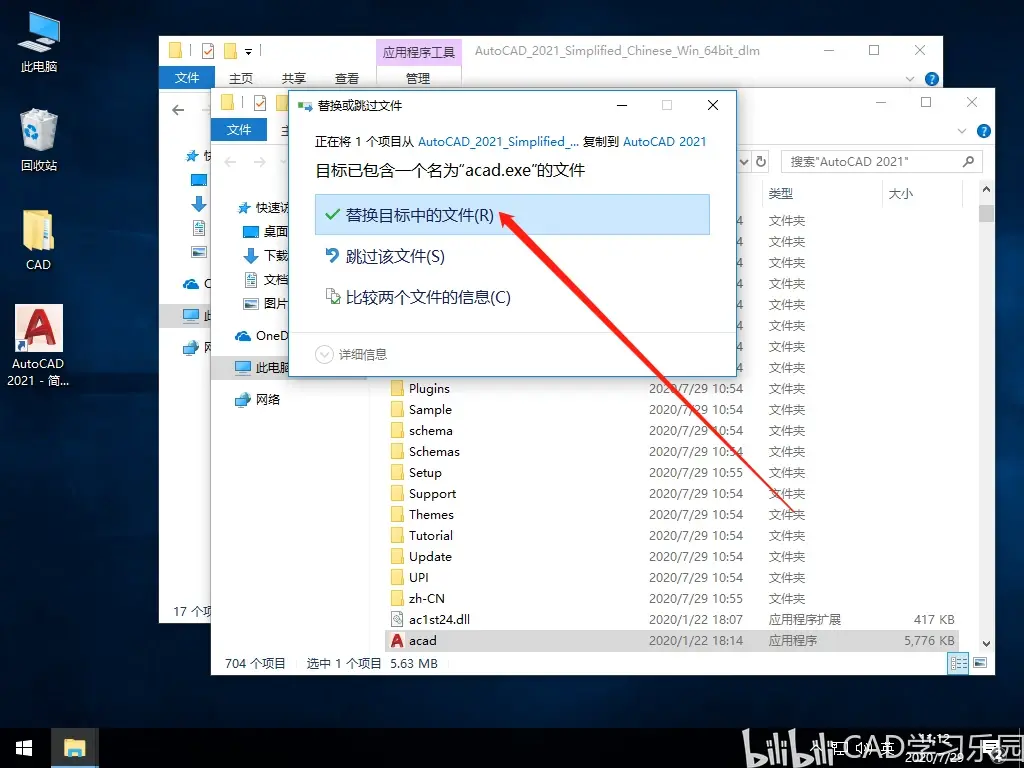Sort by 大小 column header

click(x=901, y=193)
